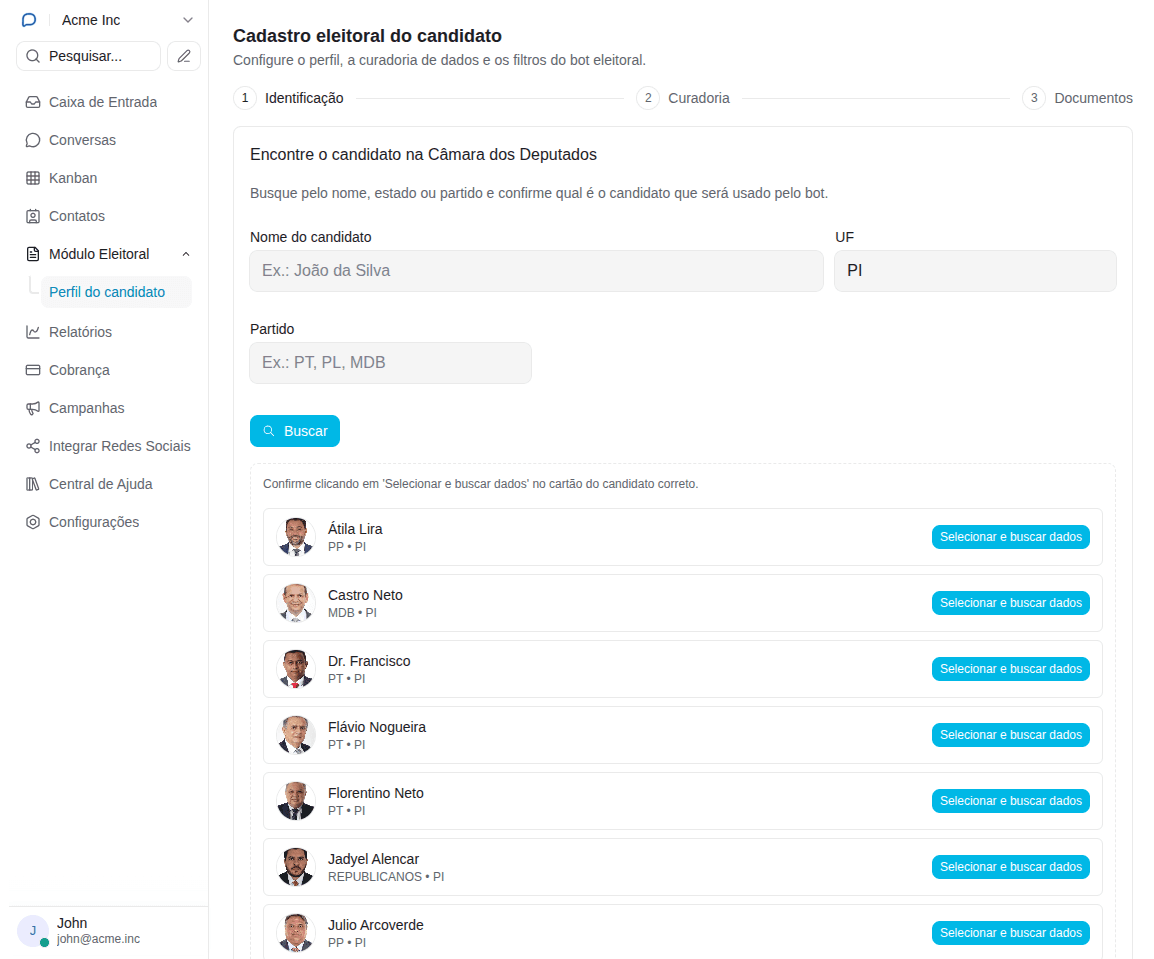Go to the Documentos step
Viewport: 1154px width, 959px height.
point(1093,98)
